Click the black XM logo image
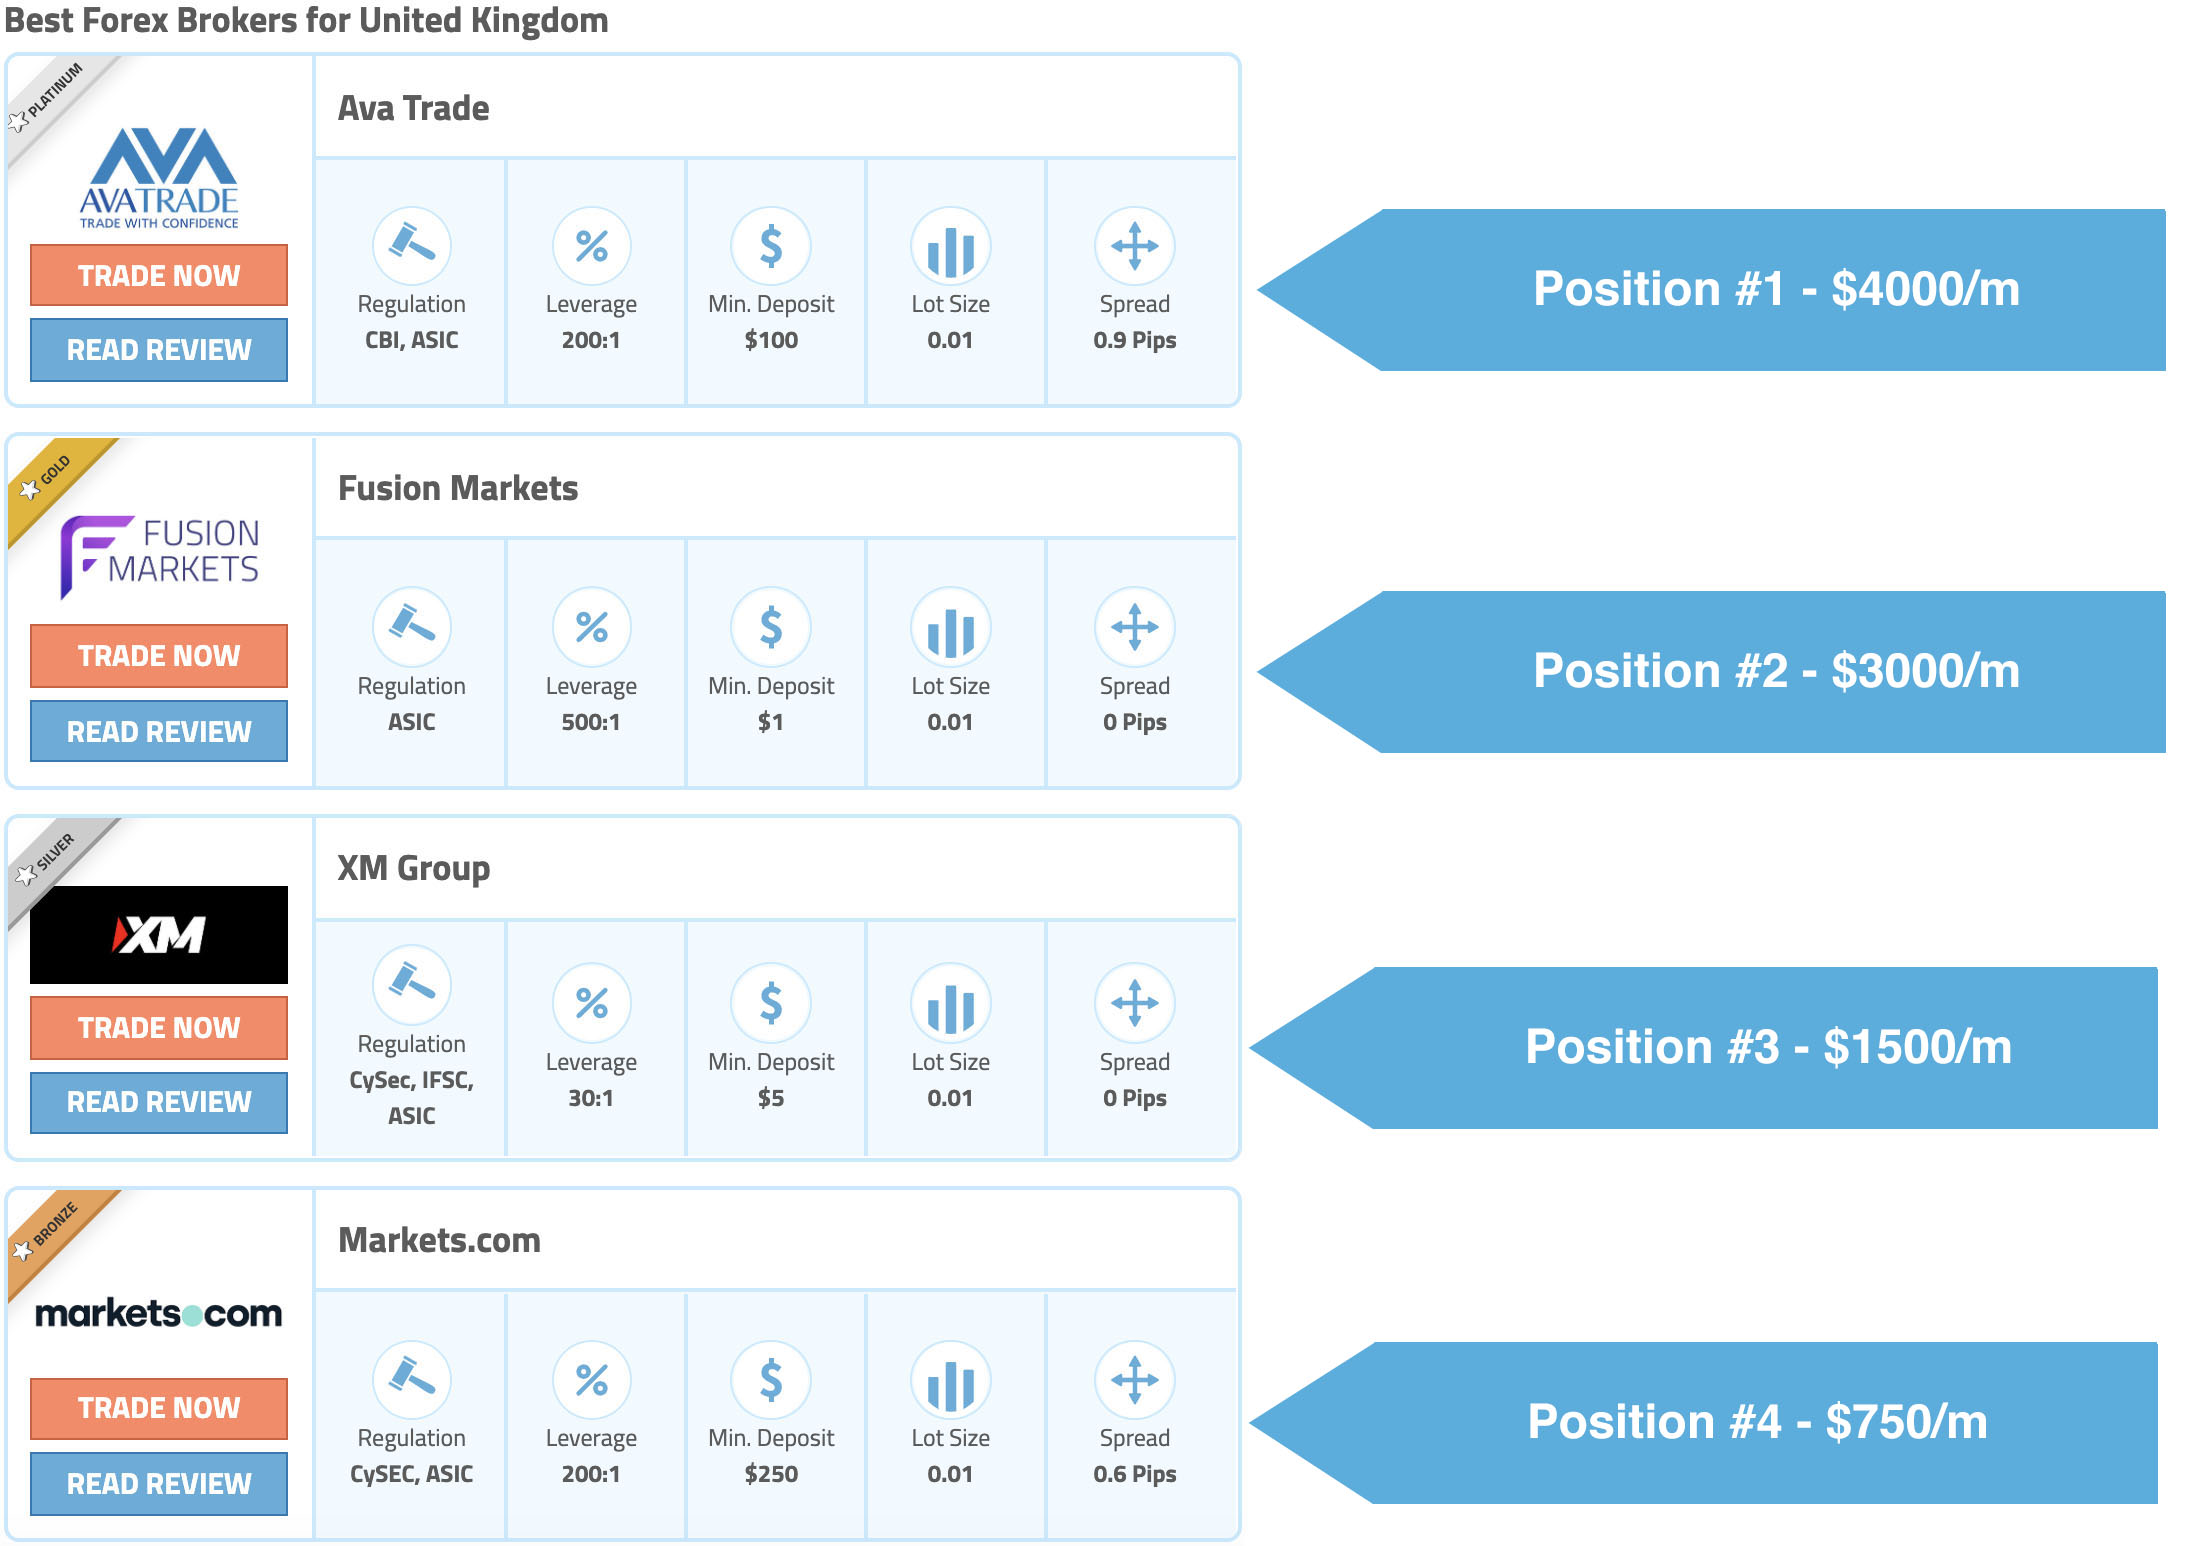This screenshot has height=1546, width=2190. pyautogui.click(x=159, y=935)
